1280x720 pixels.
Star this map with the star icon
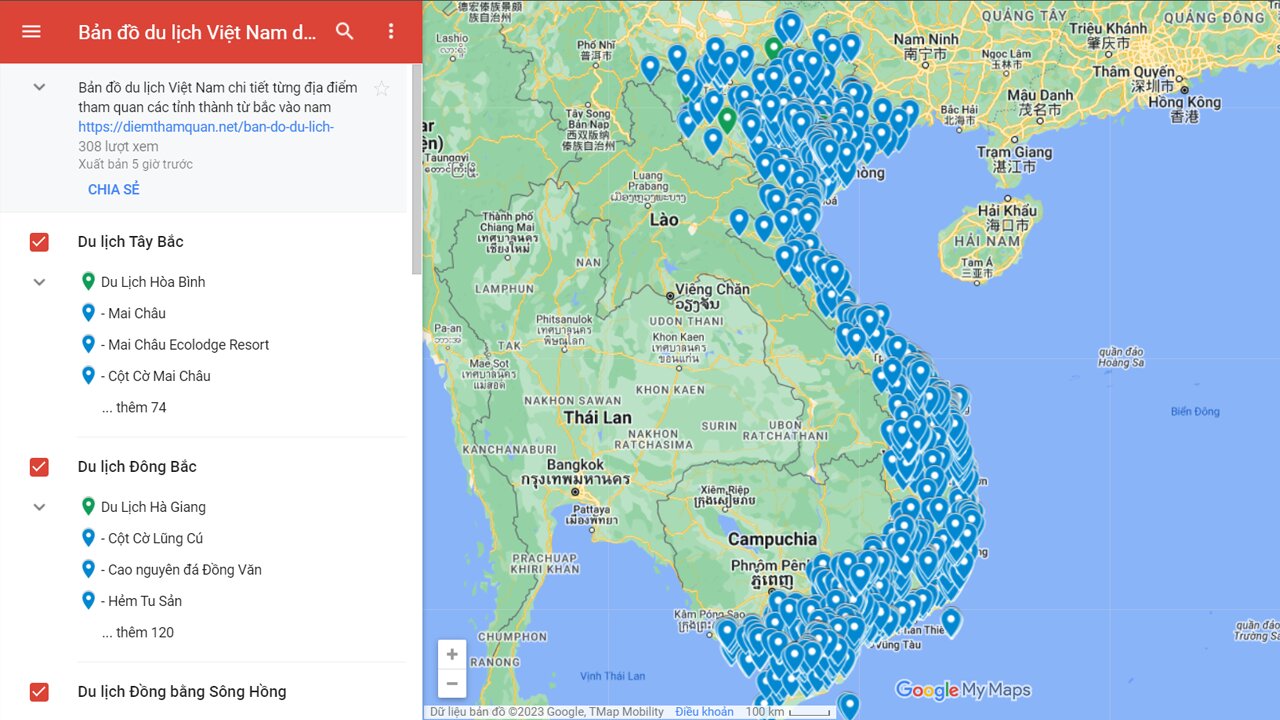click(x=381, y=88)
